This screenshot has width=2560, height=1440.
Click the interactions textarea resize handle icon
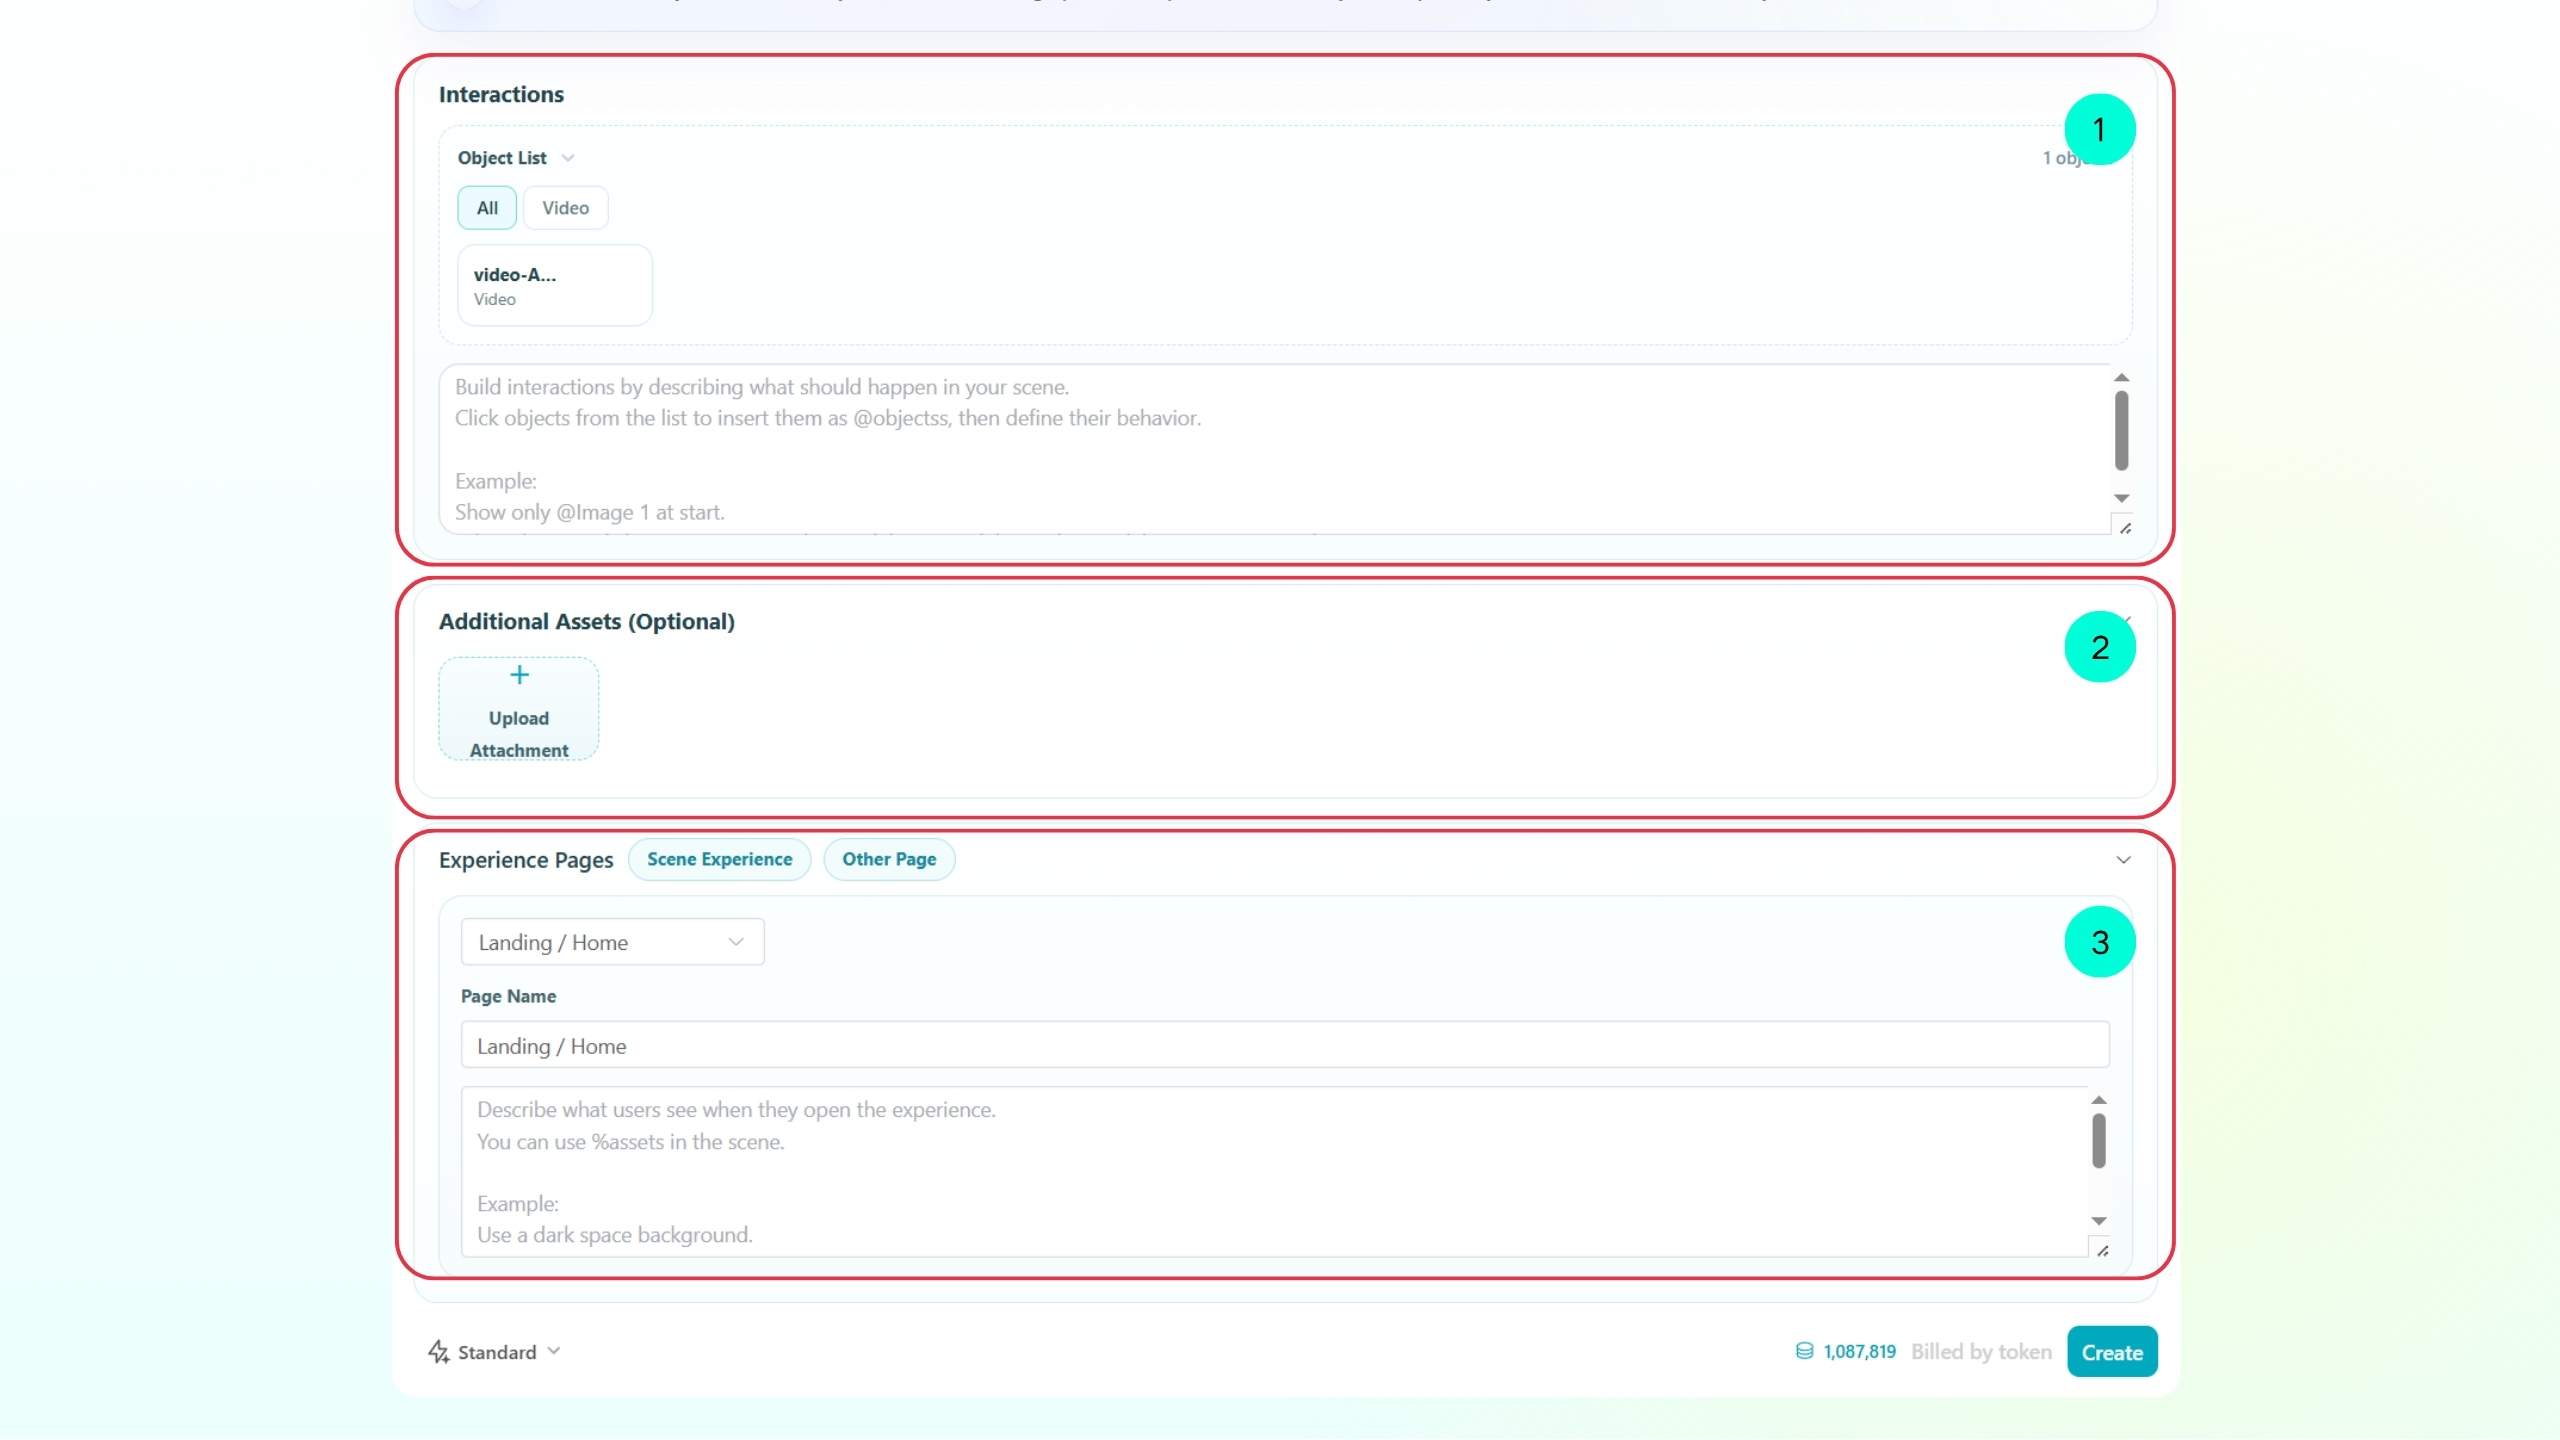point(2125,527)
